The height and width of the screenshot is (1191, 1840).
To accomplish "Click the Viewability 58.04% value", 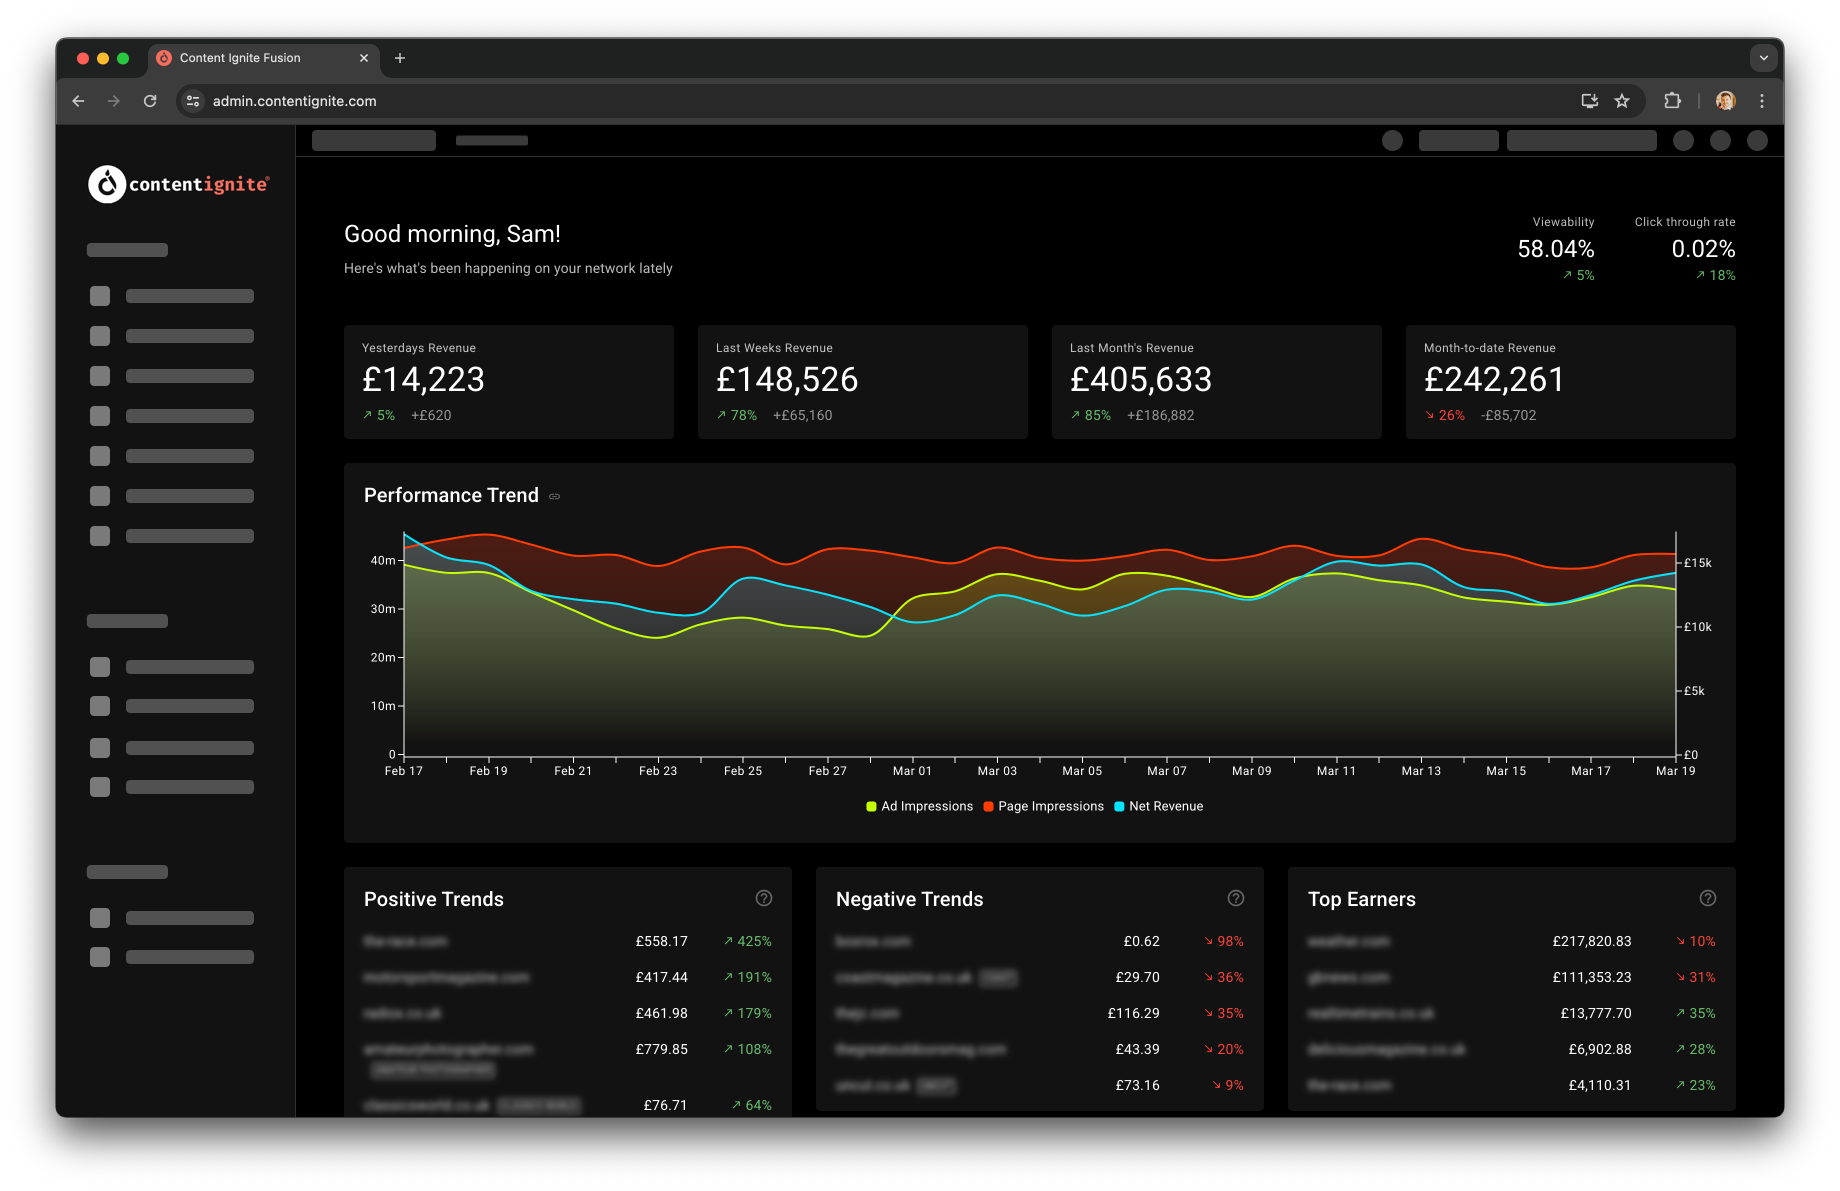I will 1556,249.
